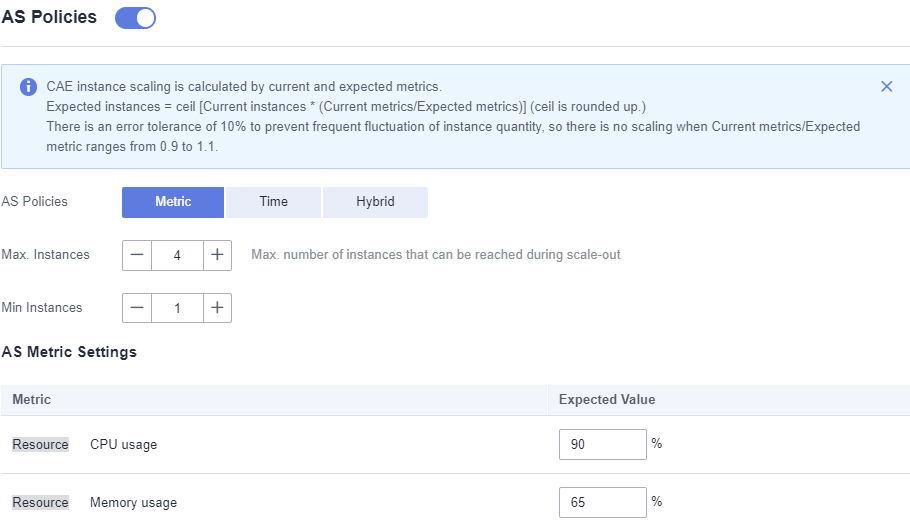Image resolution: width=910 pixels, height=530 pixels.
Task: Click the Resource tag beside CPU usage
Action: click(x=41, y=445)
